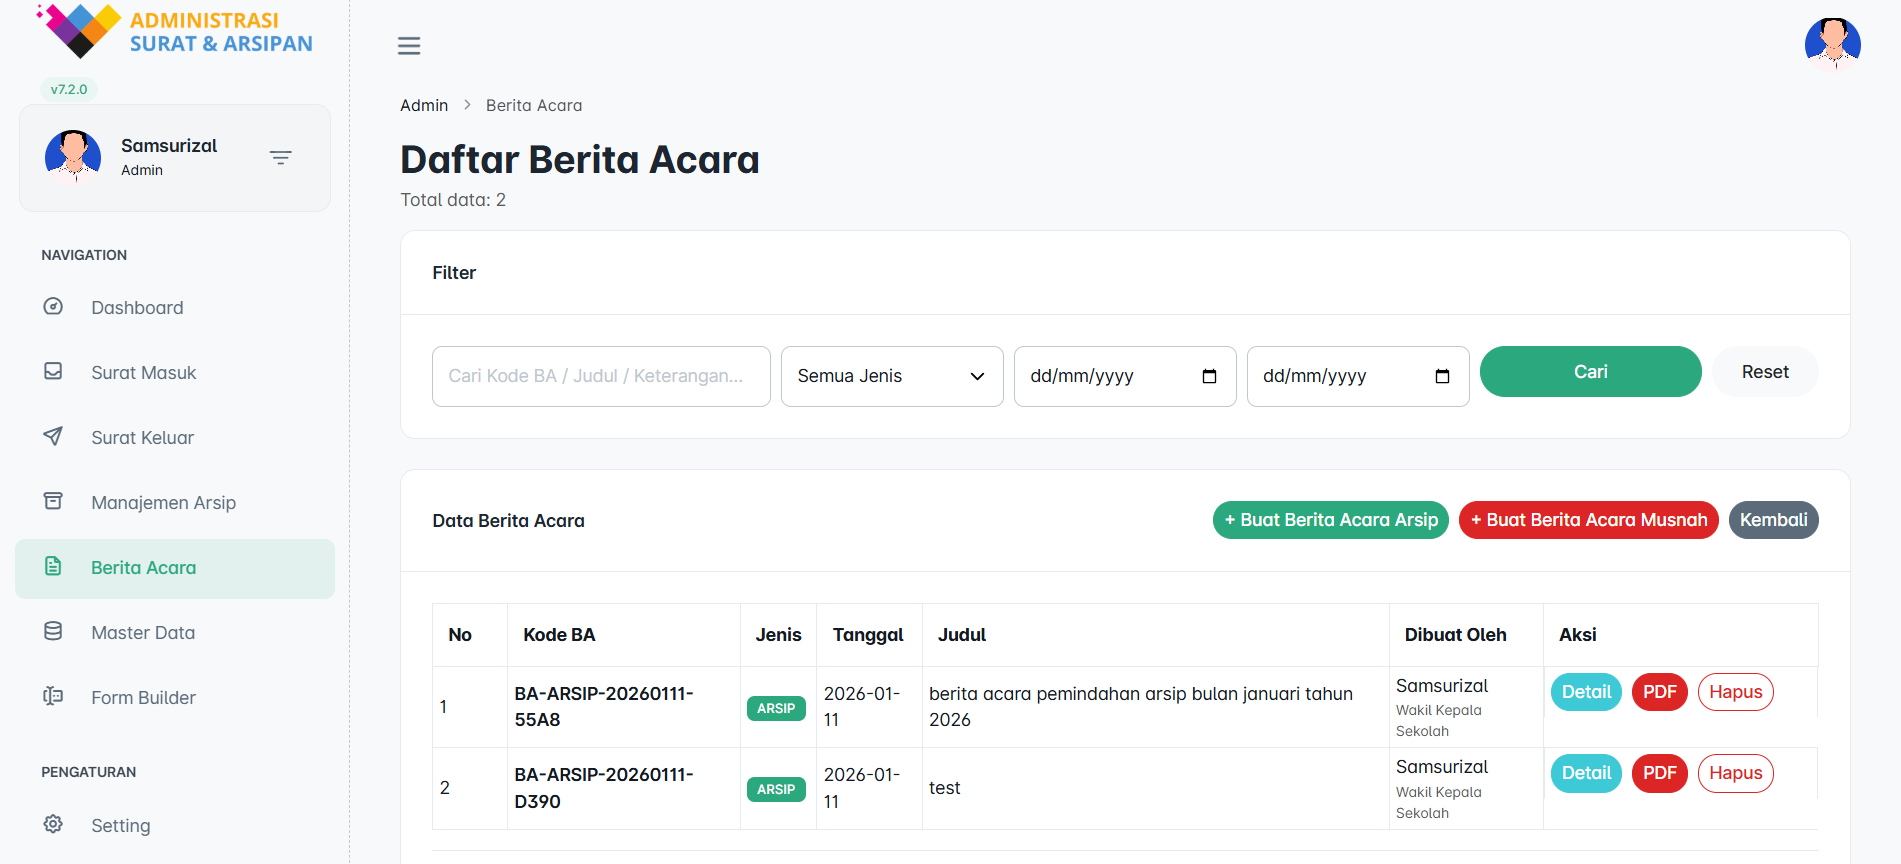Open the Berita Acara menu item
This screenshot has width=1901, height=864.
pos(143,568)
